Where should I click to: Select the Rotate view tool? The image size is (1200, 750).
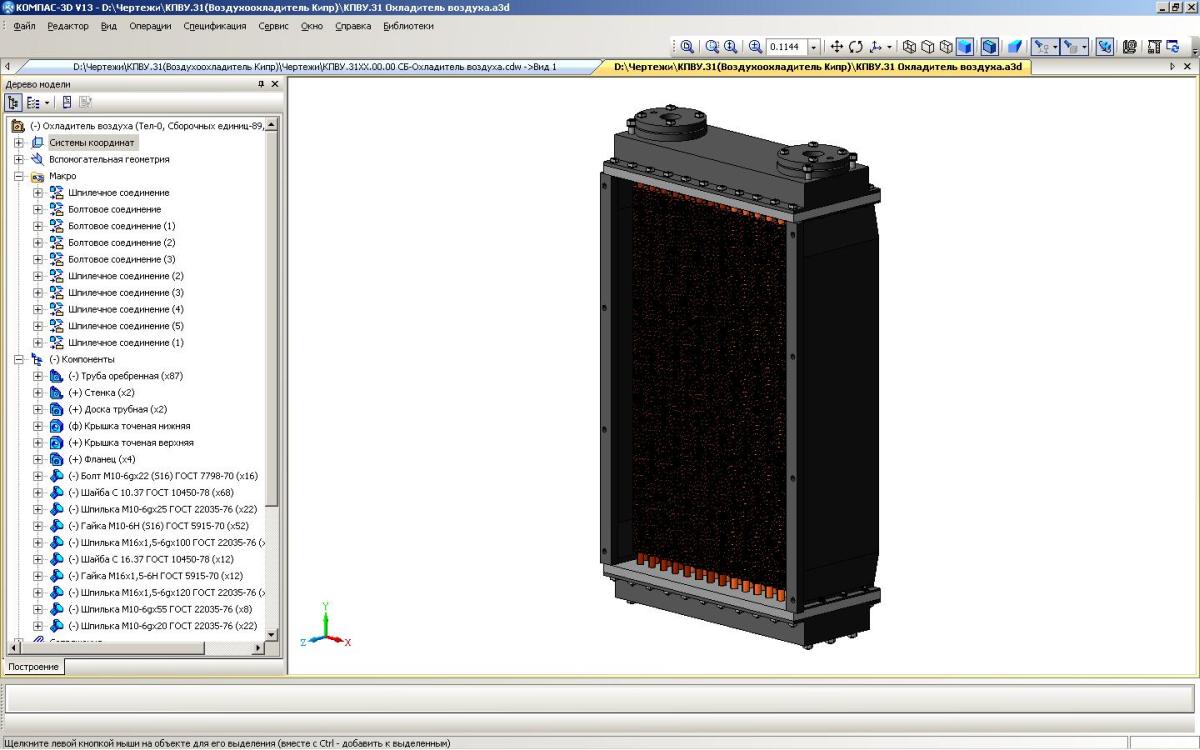(856, 47)
